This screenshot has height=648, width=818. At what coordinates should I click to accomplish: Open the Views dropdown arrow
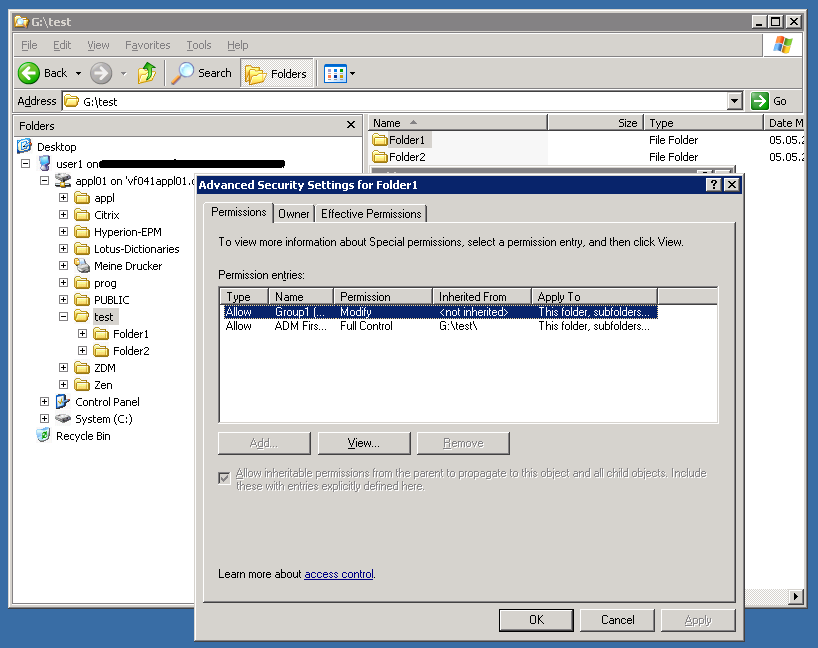point(353,74)
